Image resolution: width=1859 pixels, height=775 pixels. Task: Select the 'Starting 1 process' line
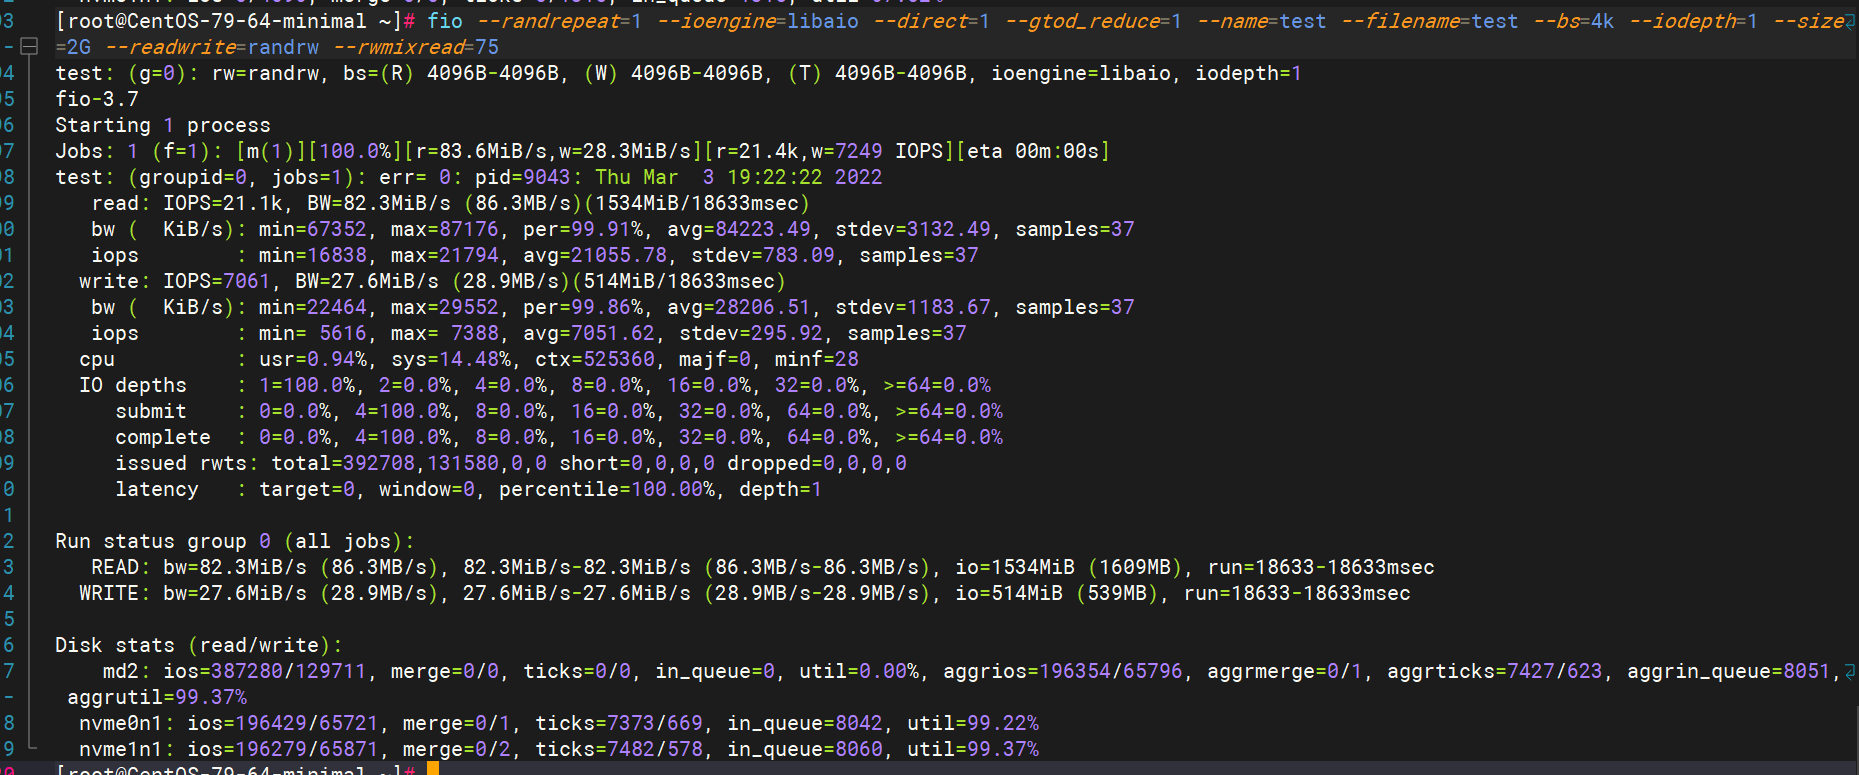click(163, 125)
